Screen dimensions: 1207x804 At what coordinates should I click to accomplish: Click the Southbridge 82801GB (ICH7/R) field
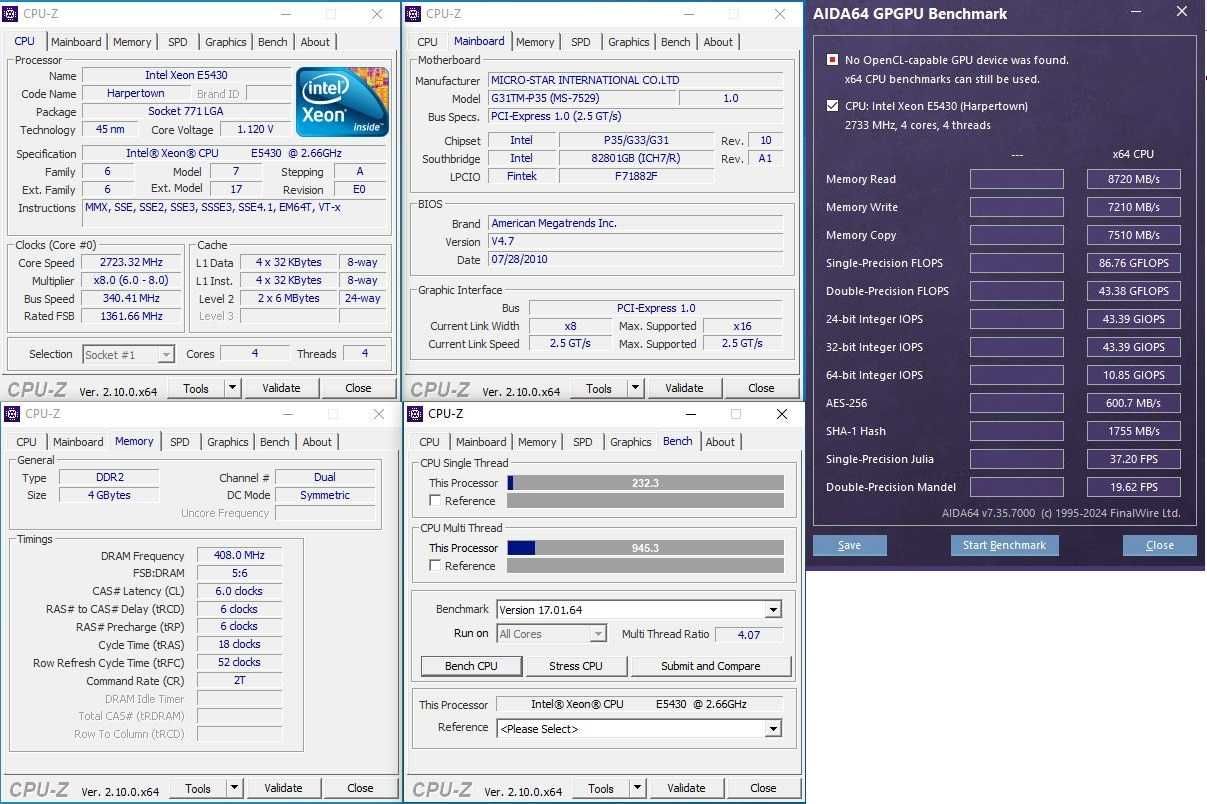tap(636, 158)
